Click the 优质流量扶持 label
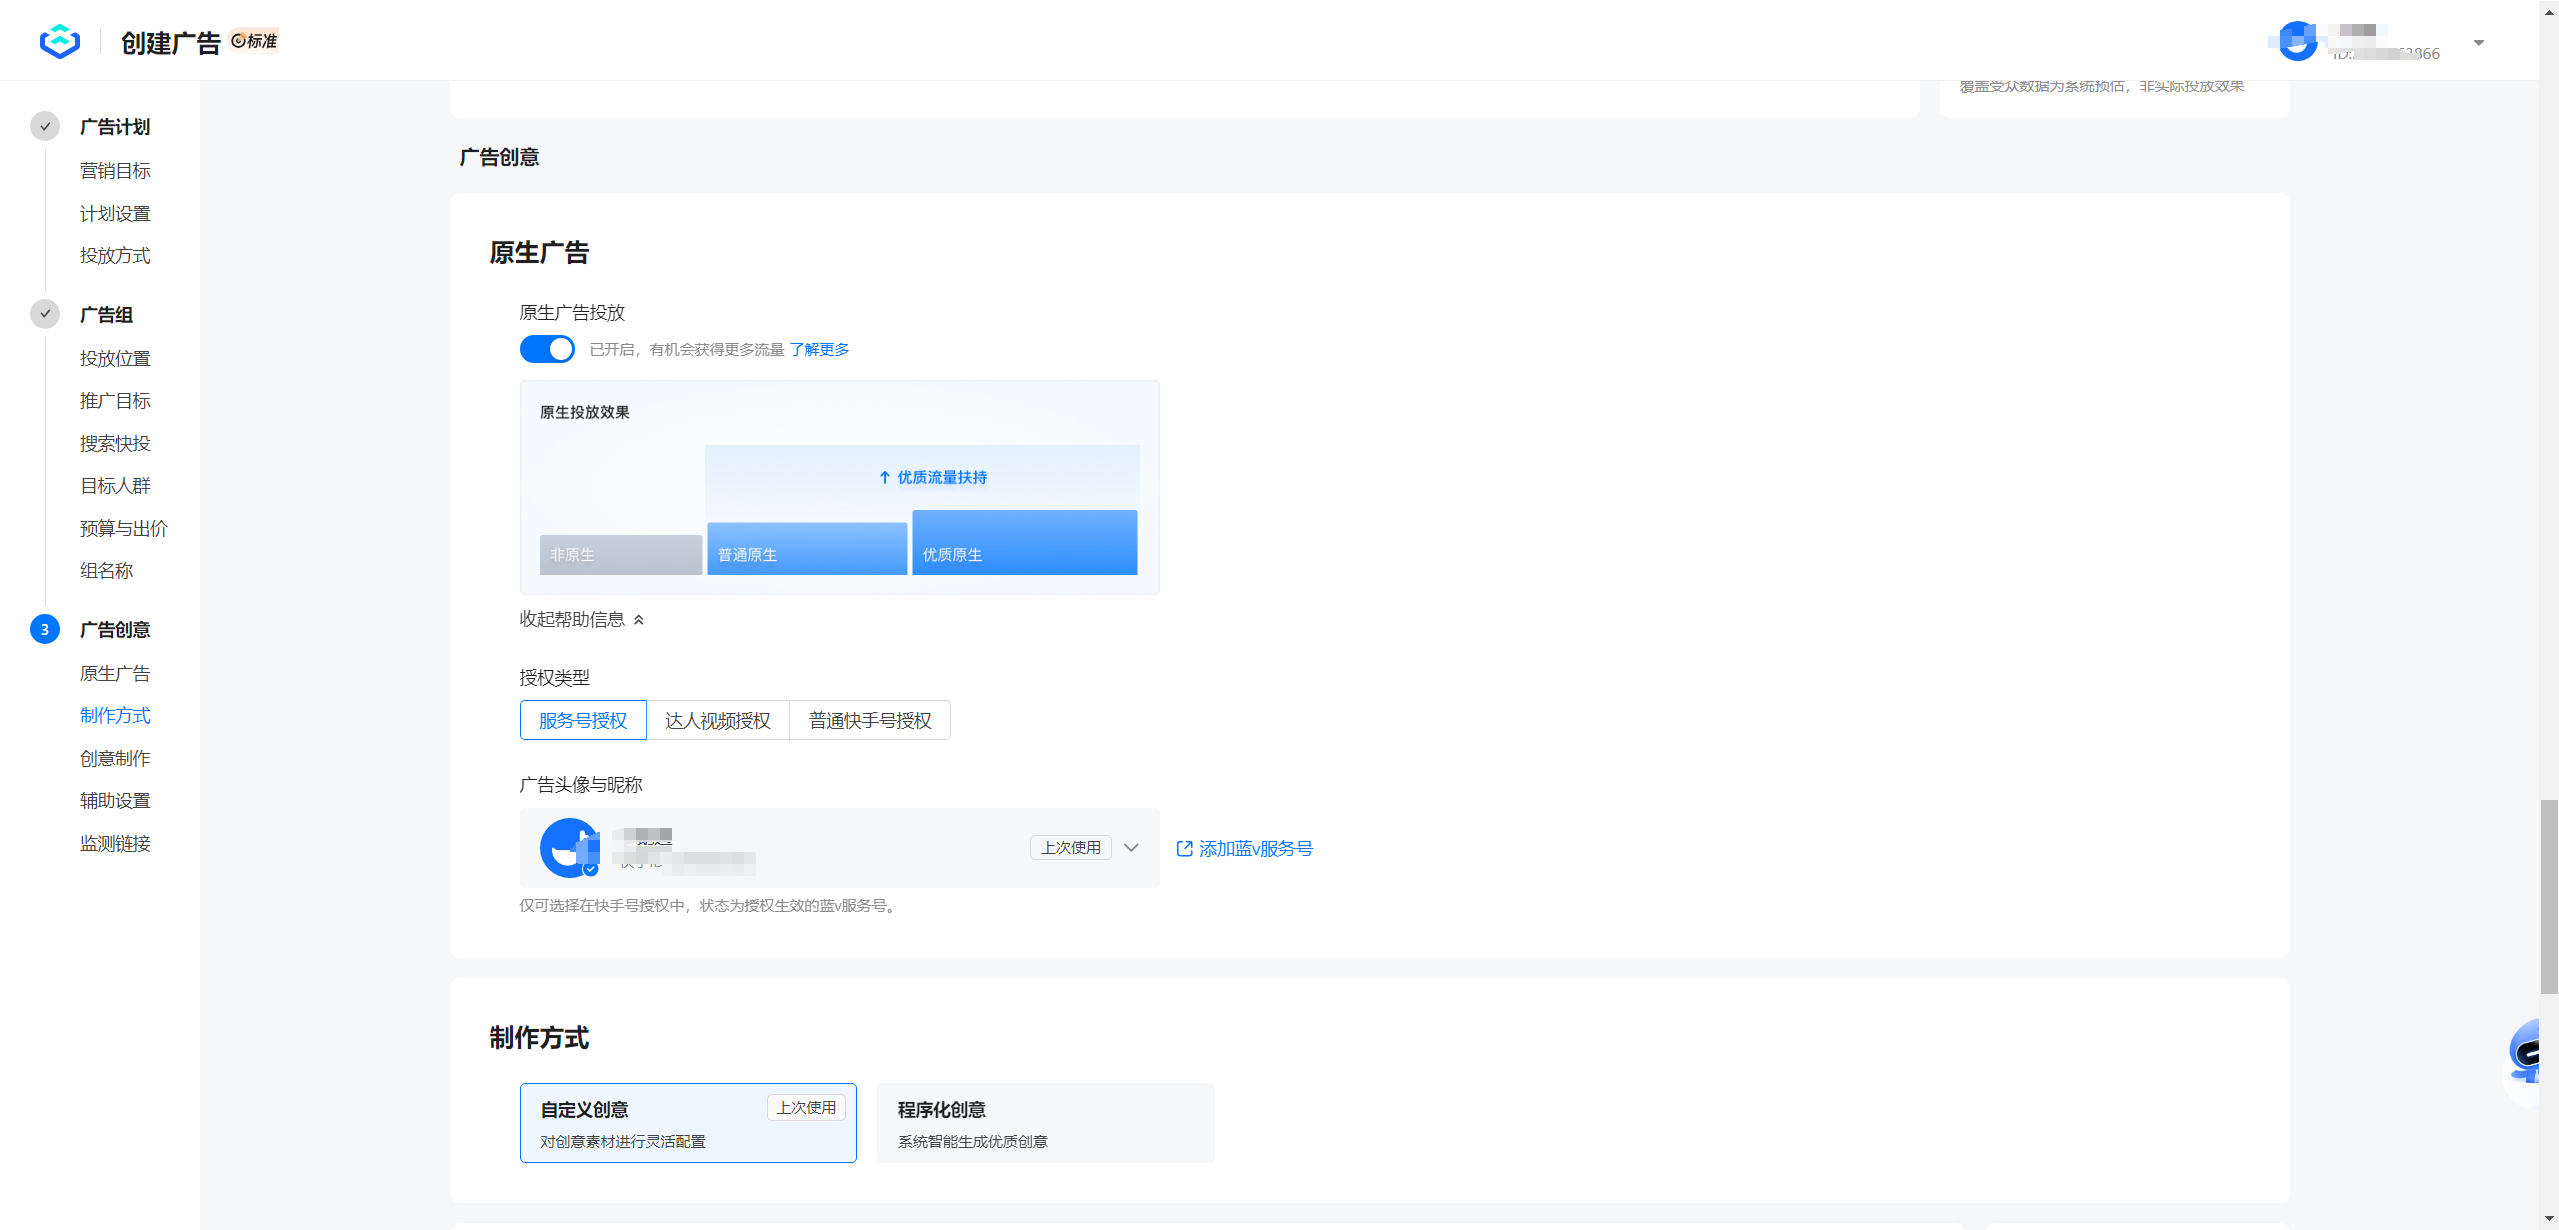This screenshot has height=1230, width=2559. [942, 478]
